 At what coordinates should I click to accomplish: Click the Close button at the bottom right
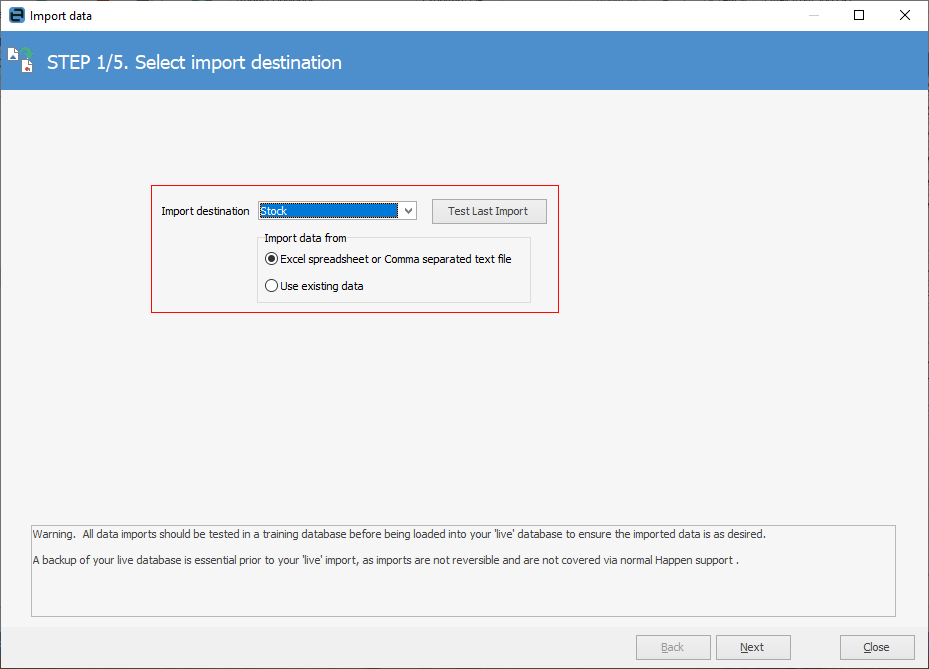pos(877,647)
